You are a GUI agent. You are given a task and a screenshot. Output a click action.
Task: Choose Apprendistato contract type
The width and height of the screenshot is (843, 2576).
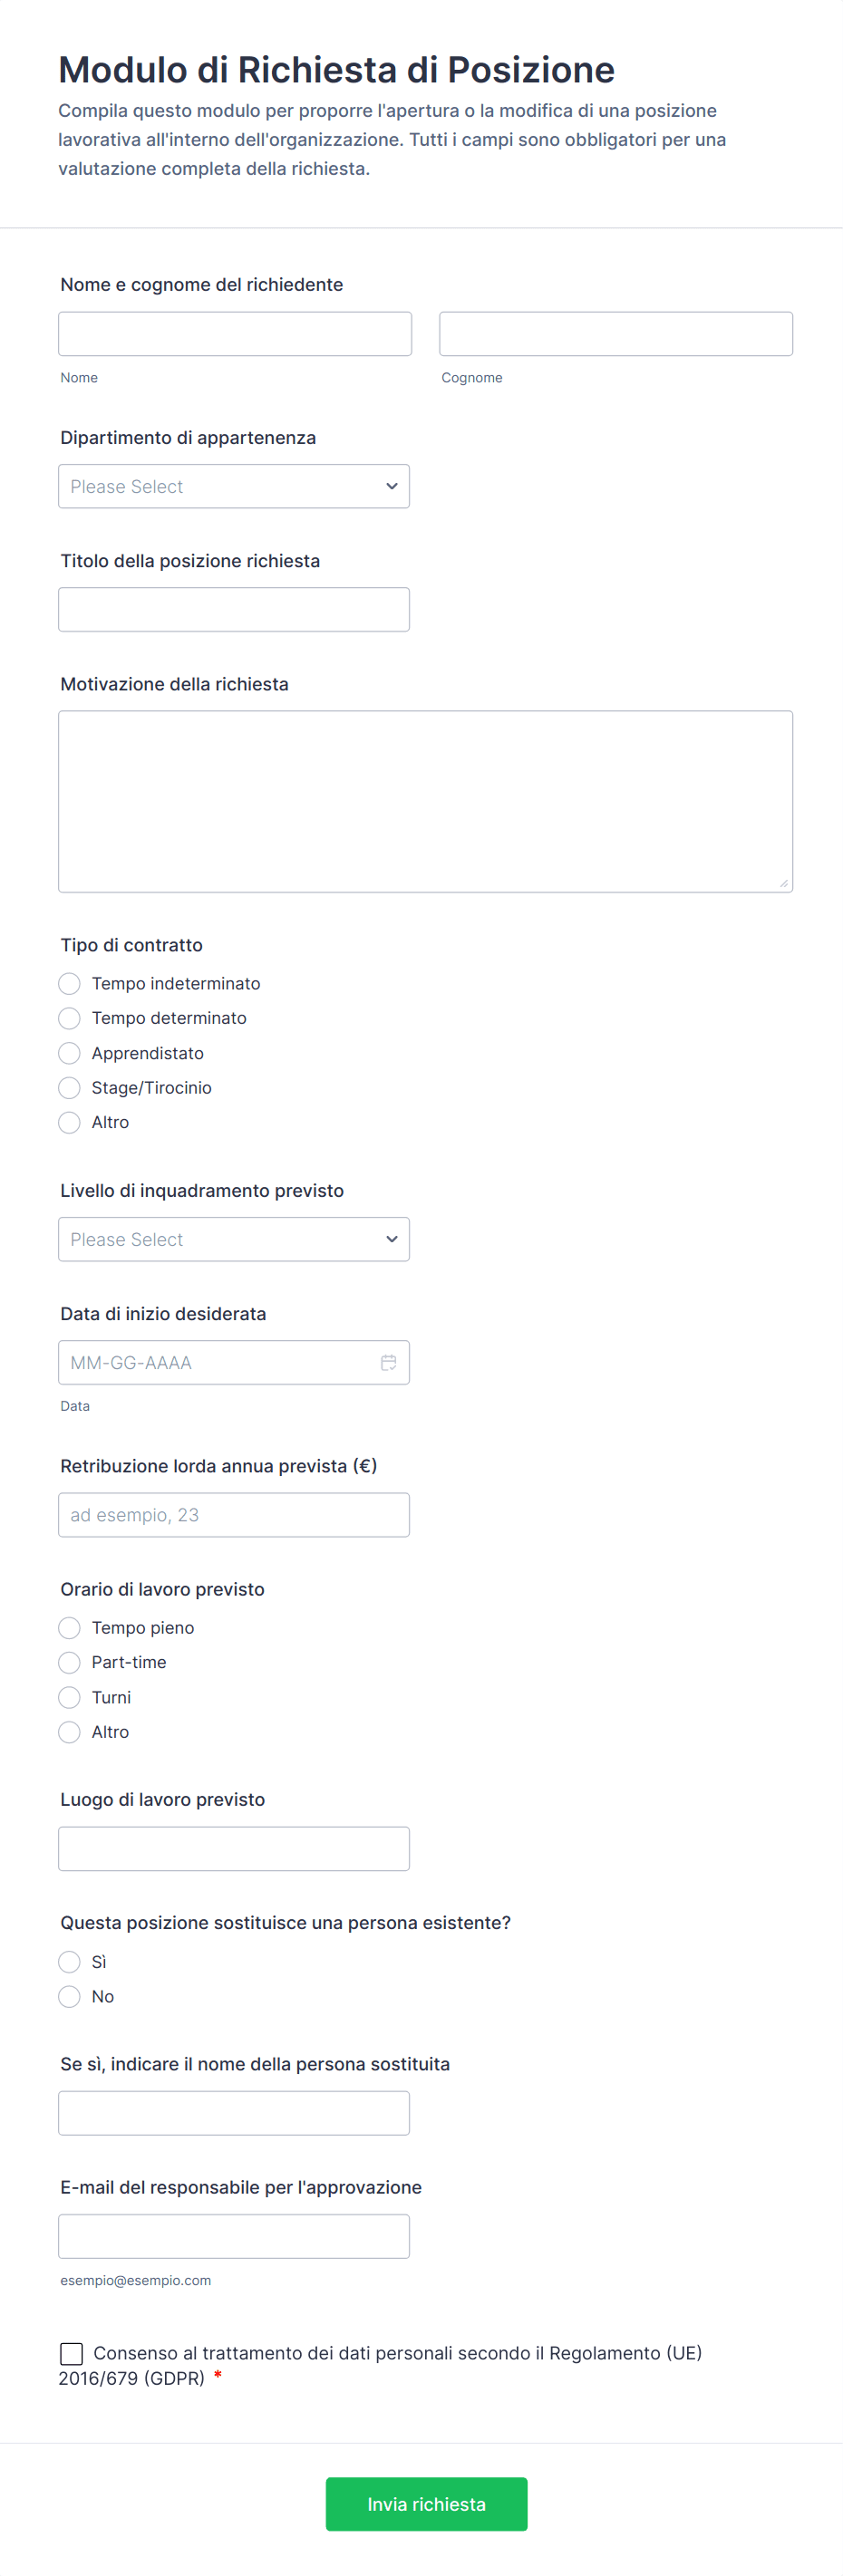pos(69,1053)
